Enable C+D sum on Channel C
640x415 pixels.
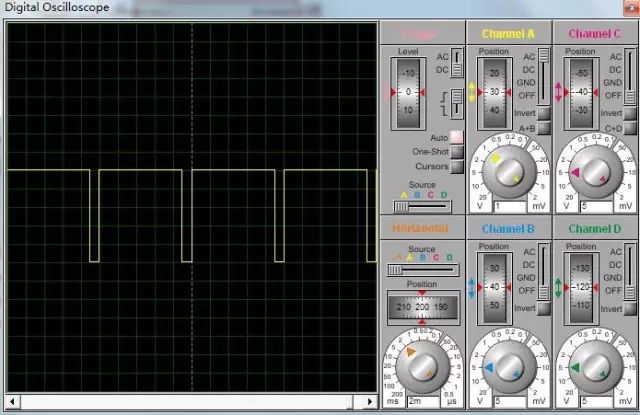pos(630,128)
